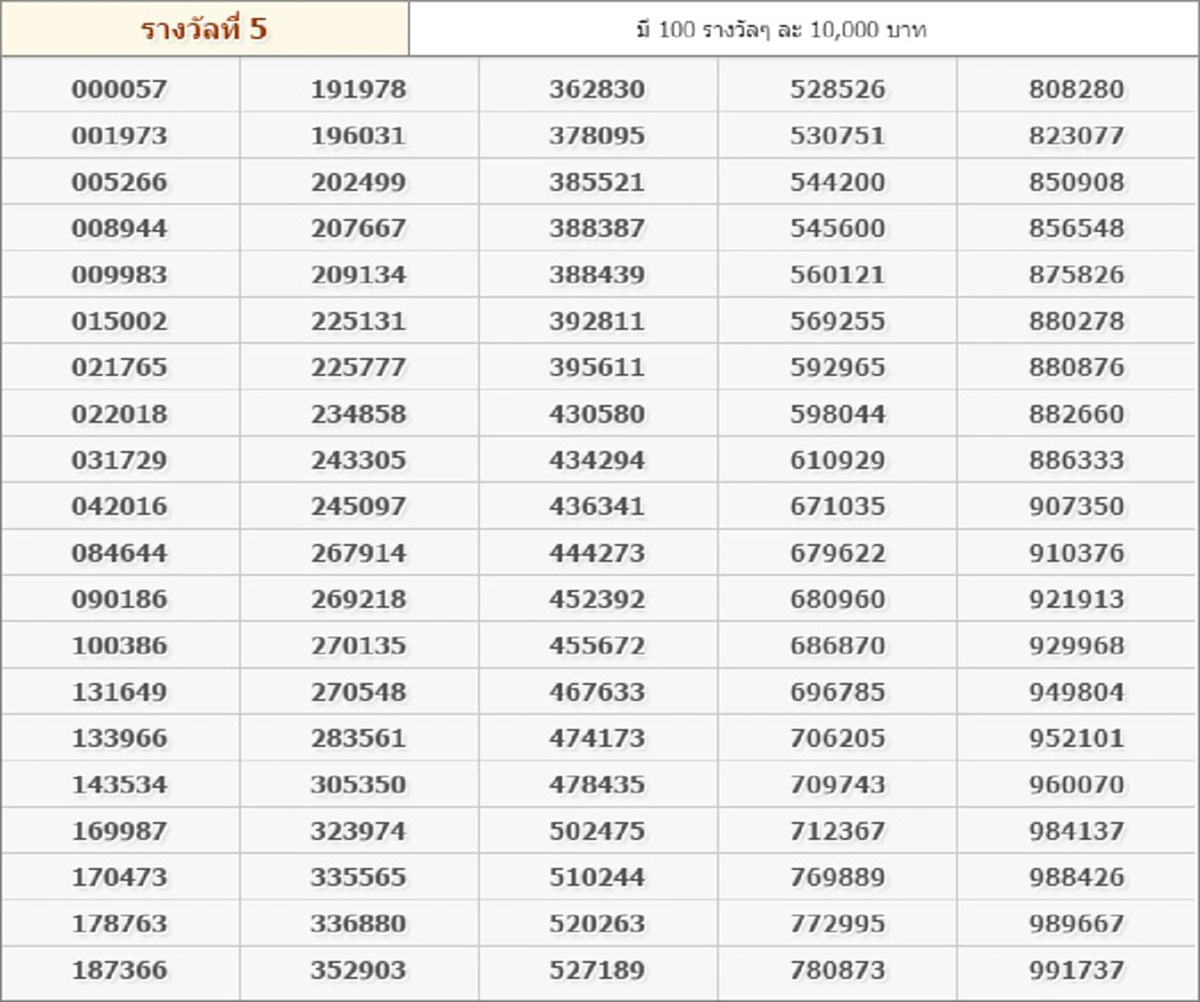This screenshot has height=1002, width=1200.
Task: Choose number 392811
Action: 597,321
